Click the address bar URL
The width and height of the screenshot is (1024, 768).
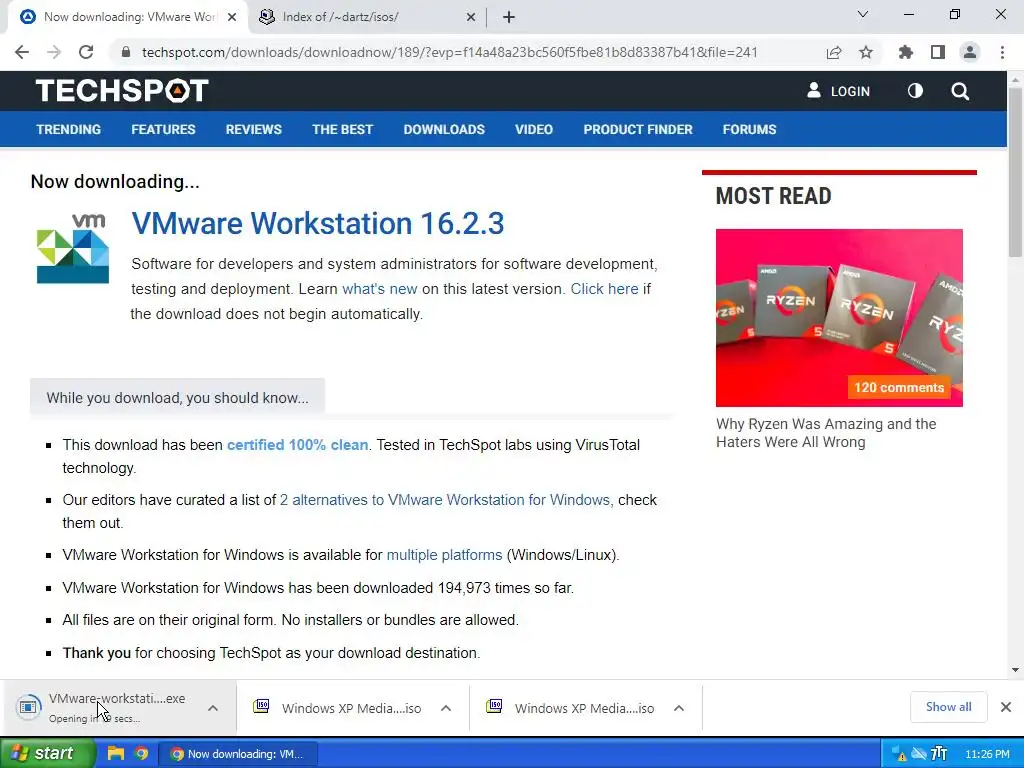pyautogui.click(x=449, y=52)
